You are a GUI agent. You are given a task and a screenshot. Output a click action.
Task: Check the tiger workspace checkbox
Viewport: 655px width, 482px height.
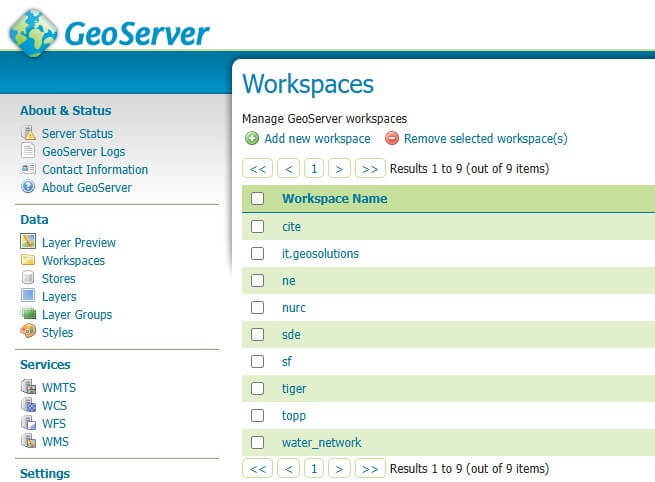click(257, 388)
